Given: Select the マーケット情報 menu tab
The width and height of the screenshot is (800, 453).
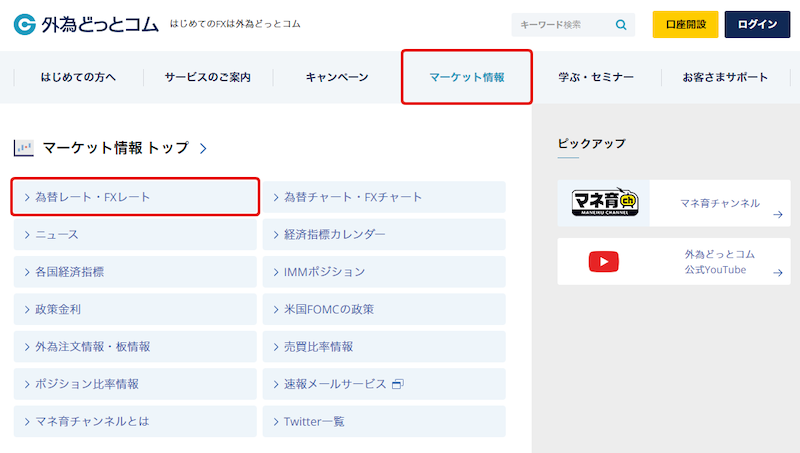Looking at the screenshot, I should click(x=467, y=77).
